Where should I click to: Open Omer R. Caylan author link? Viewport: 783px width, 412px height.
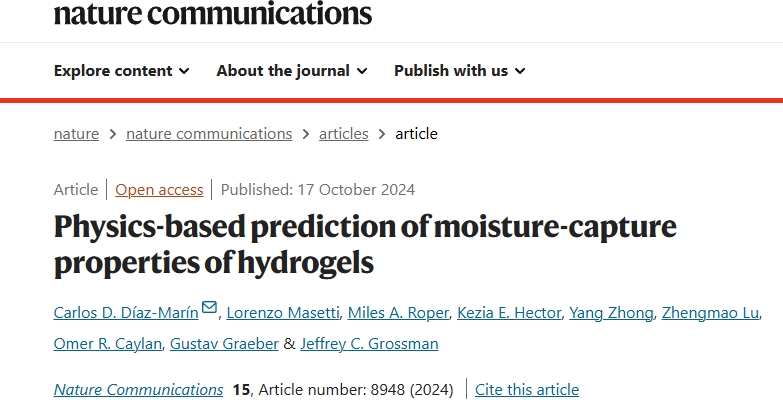(108, 344)
